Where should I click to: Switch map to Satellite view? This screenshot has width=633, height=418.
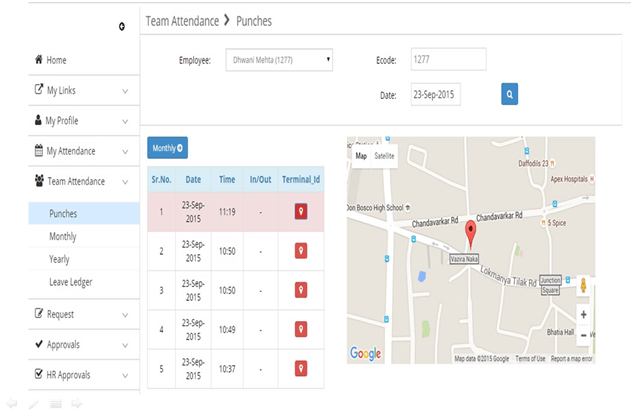click(x=384, y=157)
